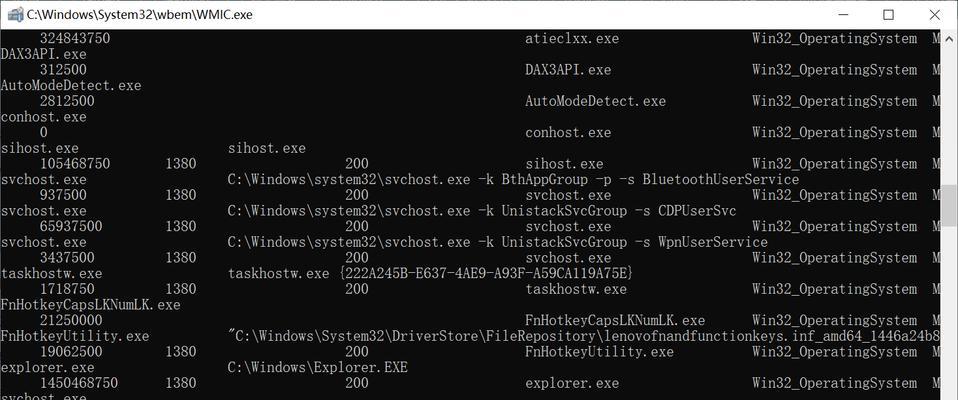The width and height of the screenshot is (958, 400).
Task: Click the value 324843750 on first row
Action: tap(75, 39)
